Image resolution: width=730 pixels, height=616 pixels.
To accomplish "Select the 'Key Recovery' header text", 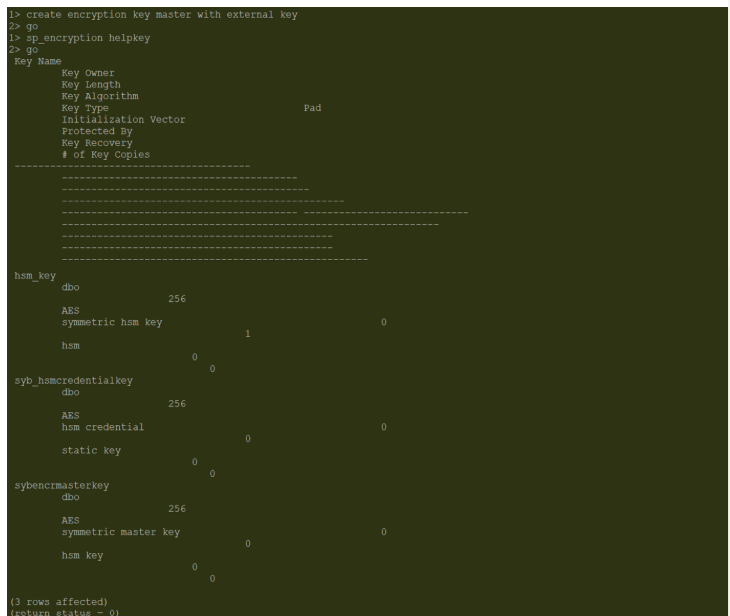I will 97,143.
